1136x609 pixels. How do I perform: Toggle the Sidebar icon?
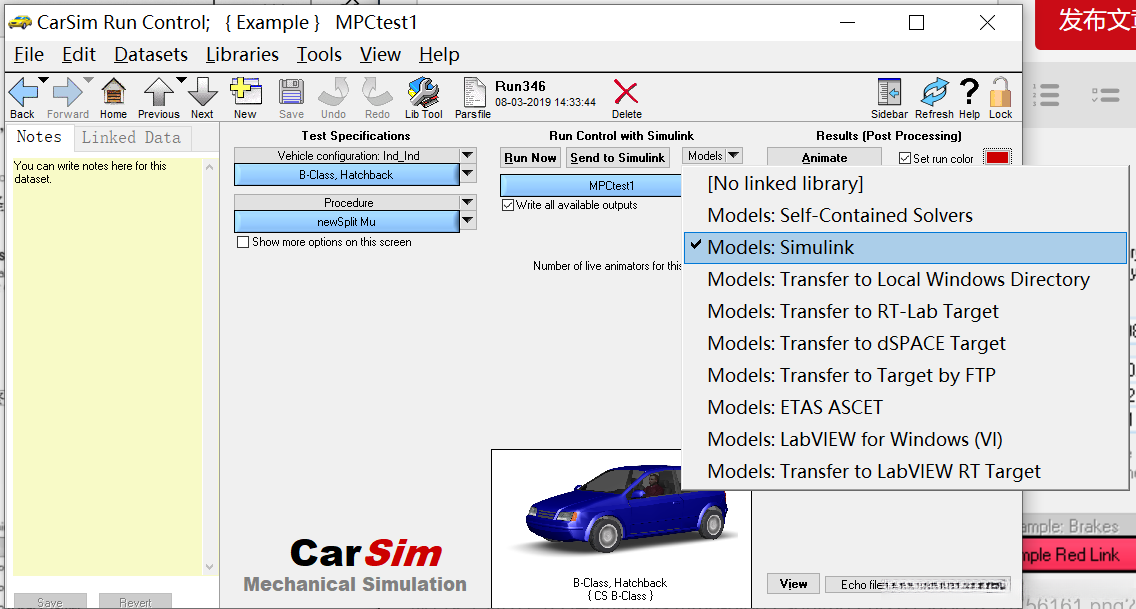tap(889, 92)
